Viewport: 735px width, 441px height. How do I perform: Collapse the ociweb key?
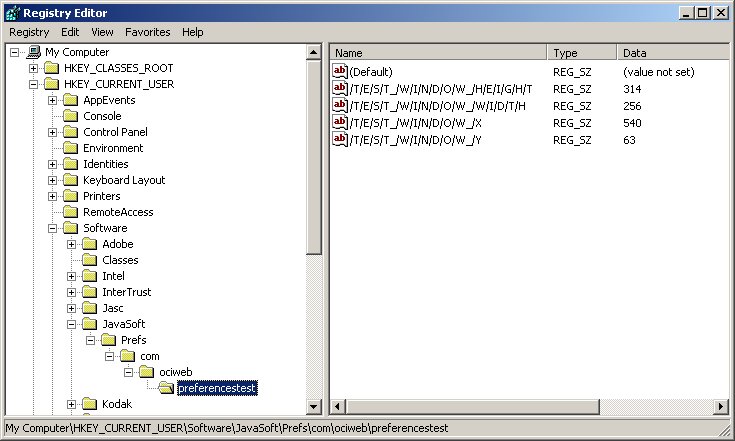click(128, 373)
